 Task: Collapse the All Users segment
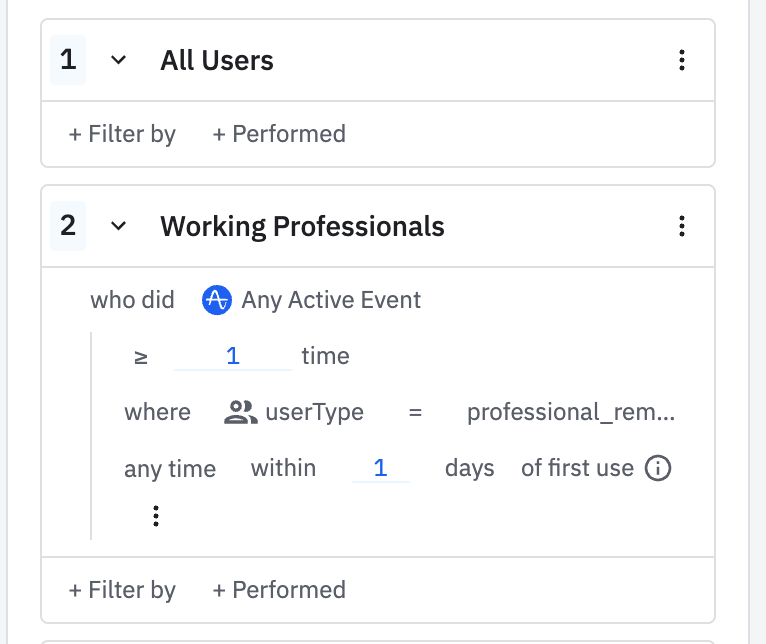coord(118,61)
